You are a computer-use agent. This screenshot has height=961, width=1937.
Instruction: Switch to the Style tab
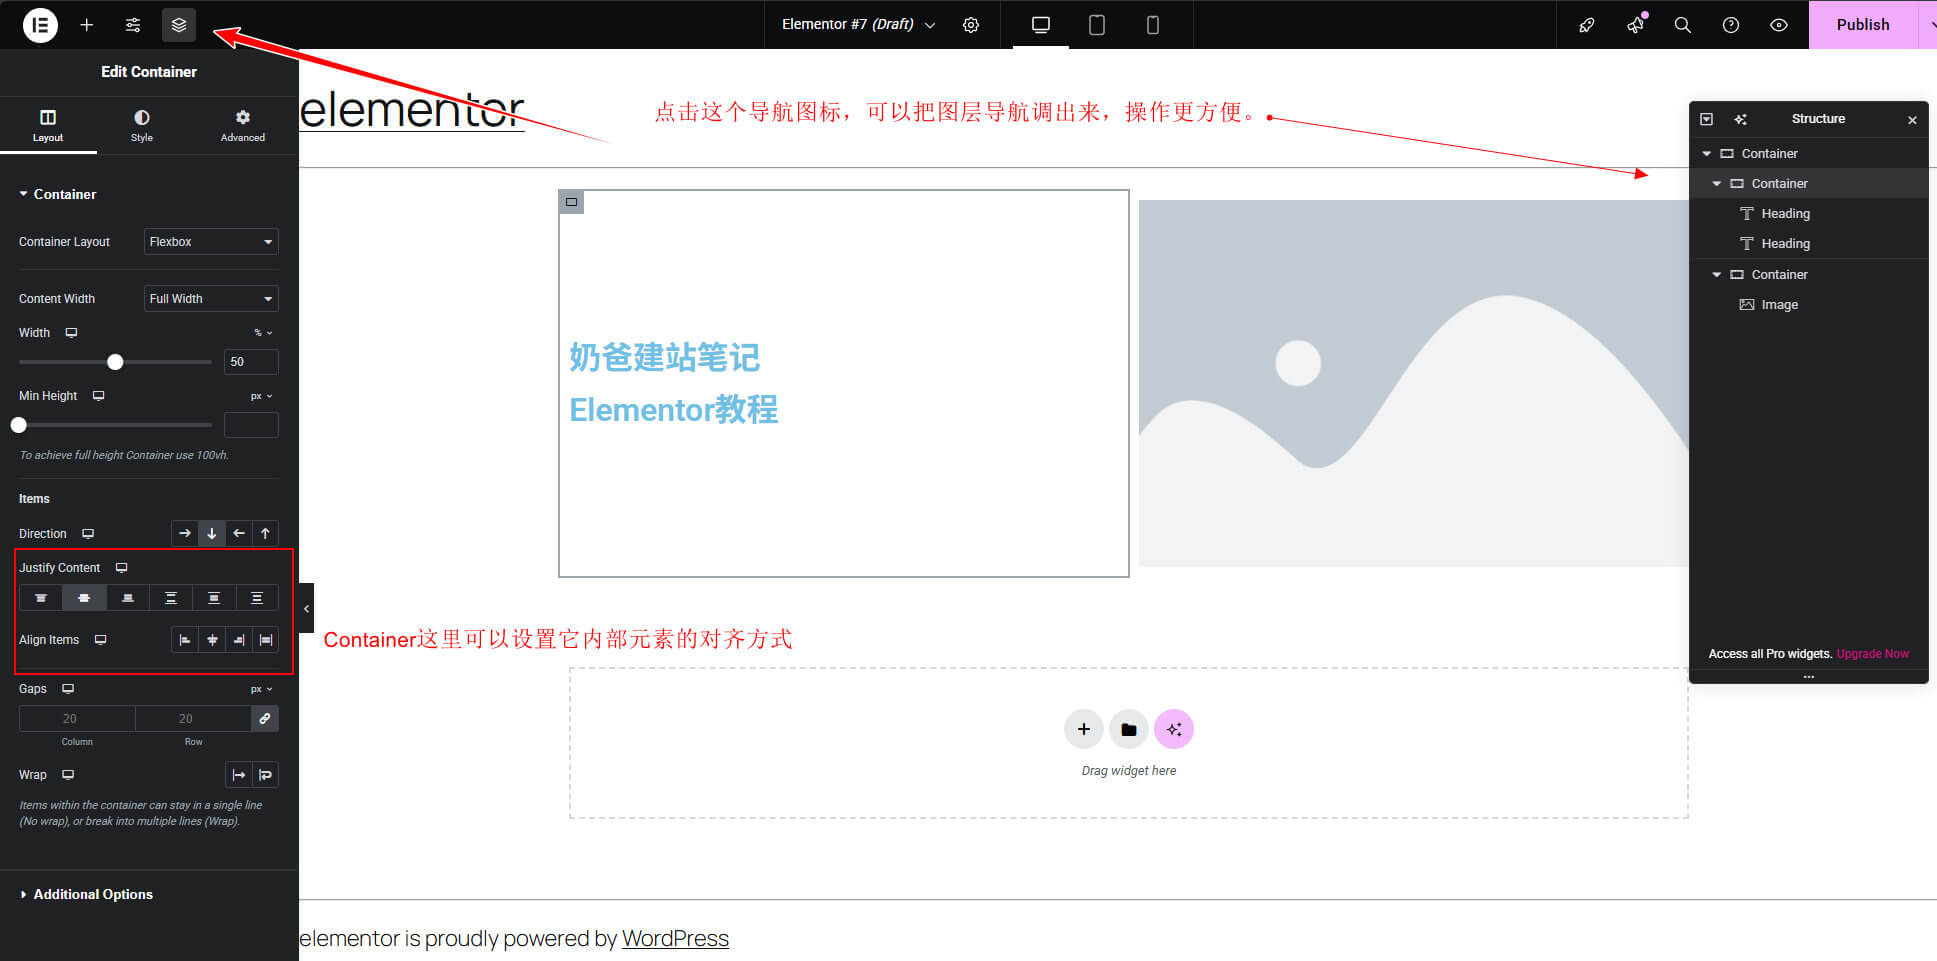point(142,126)
